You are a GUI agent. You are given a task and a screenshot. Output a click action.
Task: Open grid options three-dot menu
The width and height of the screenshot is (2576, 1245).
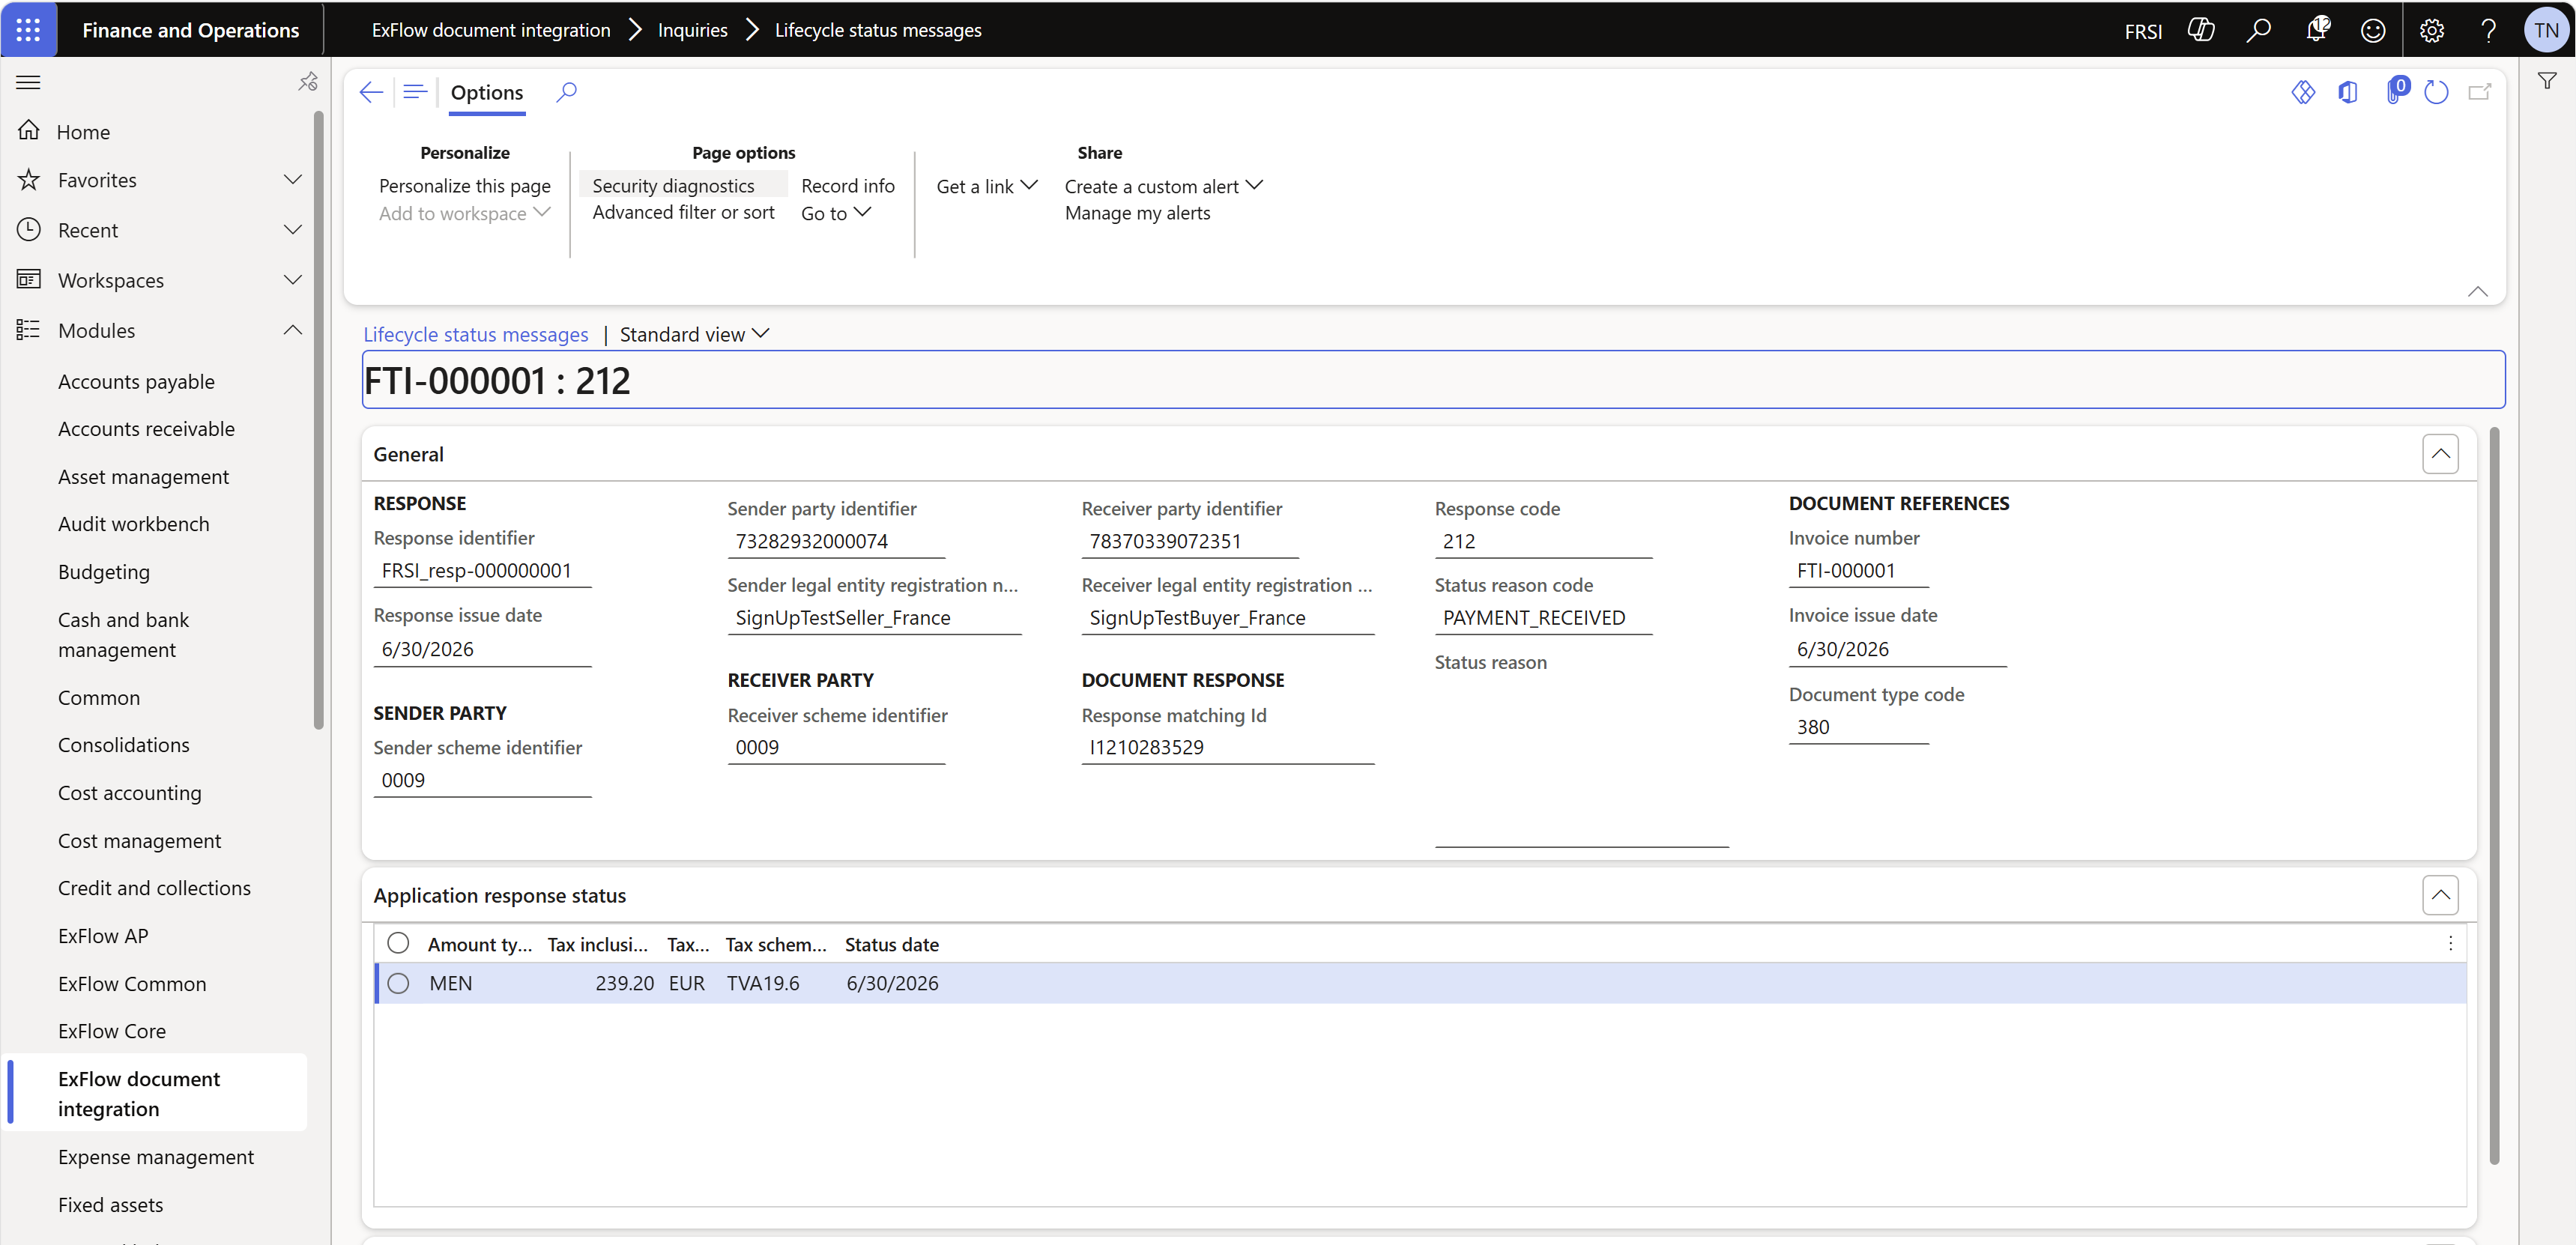click(2450, 943)
